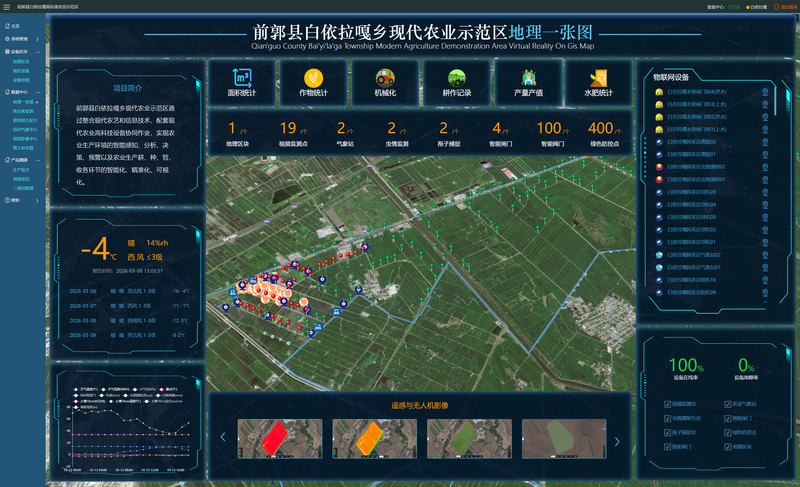
Task: Toggle the hamburger menu icon
Action: click(7, 7)
